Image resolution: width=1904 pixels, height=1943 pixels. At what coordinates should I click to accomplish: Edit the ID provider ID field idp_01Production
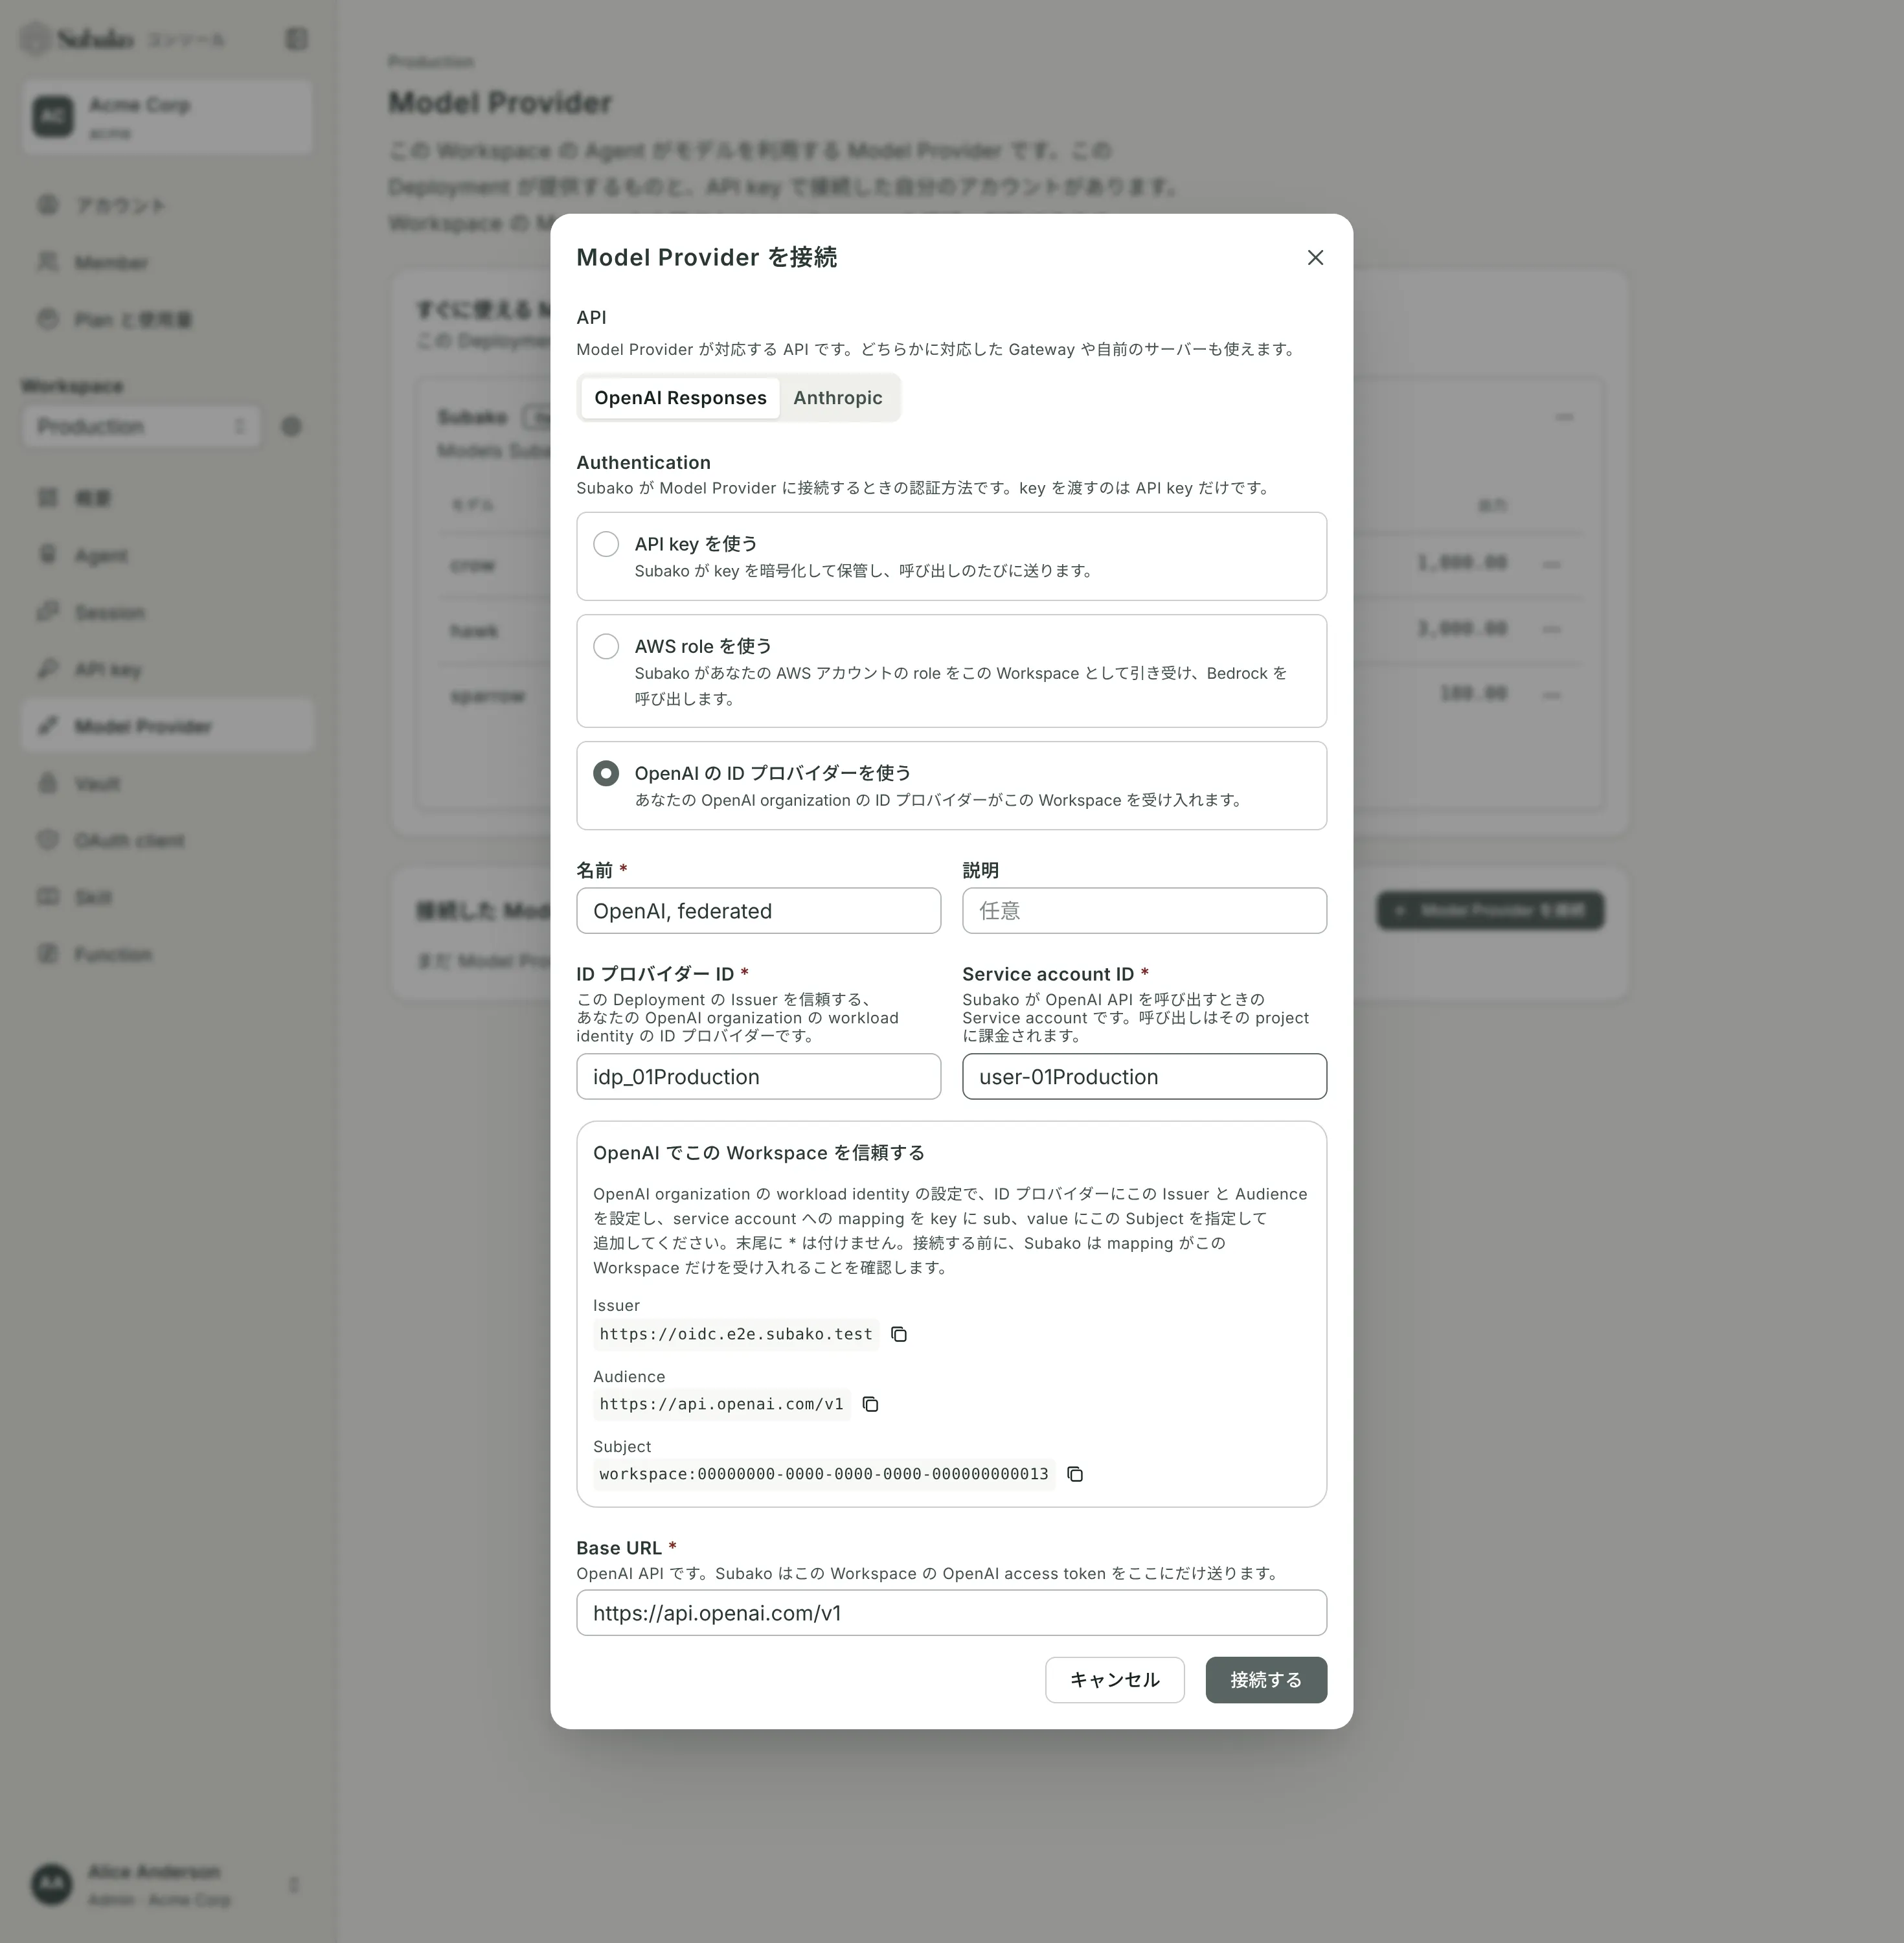[758, 1077]
